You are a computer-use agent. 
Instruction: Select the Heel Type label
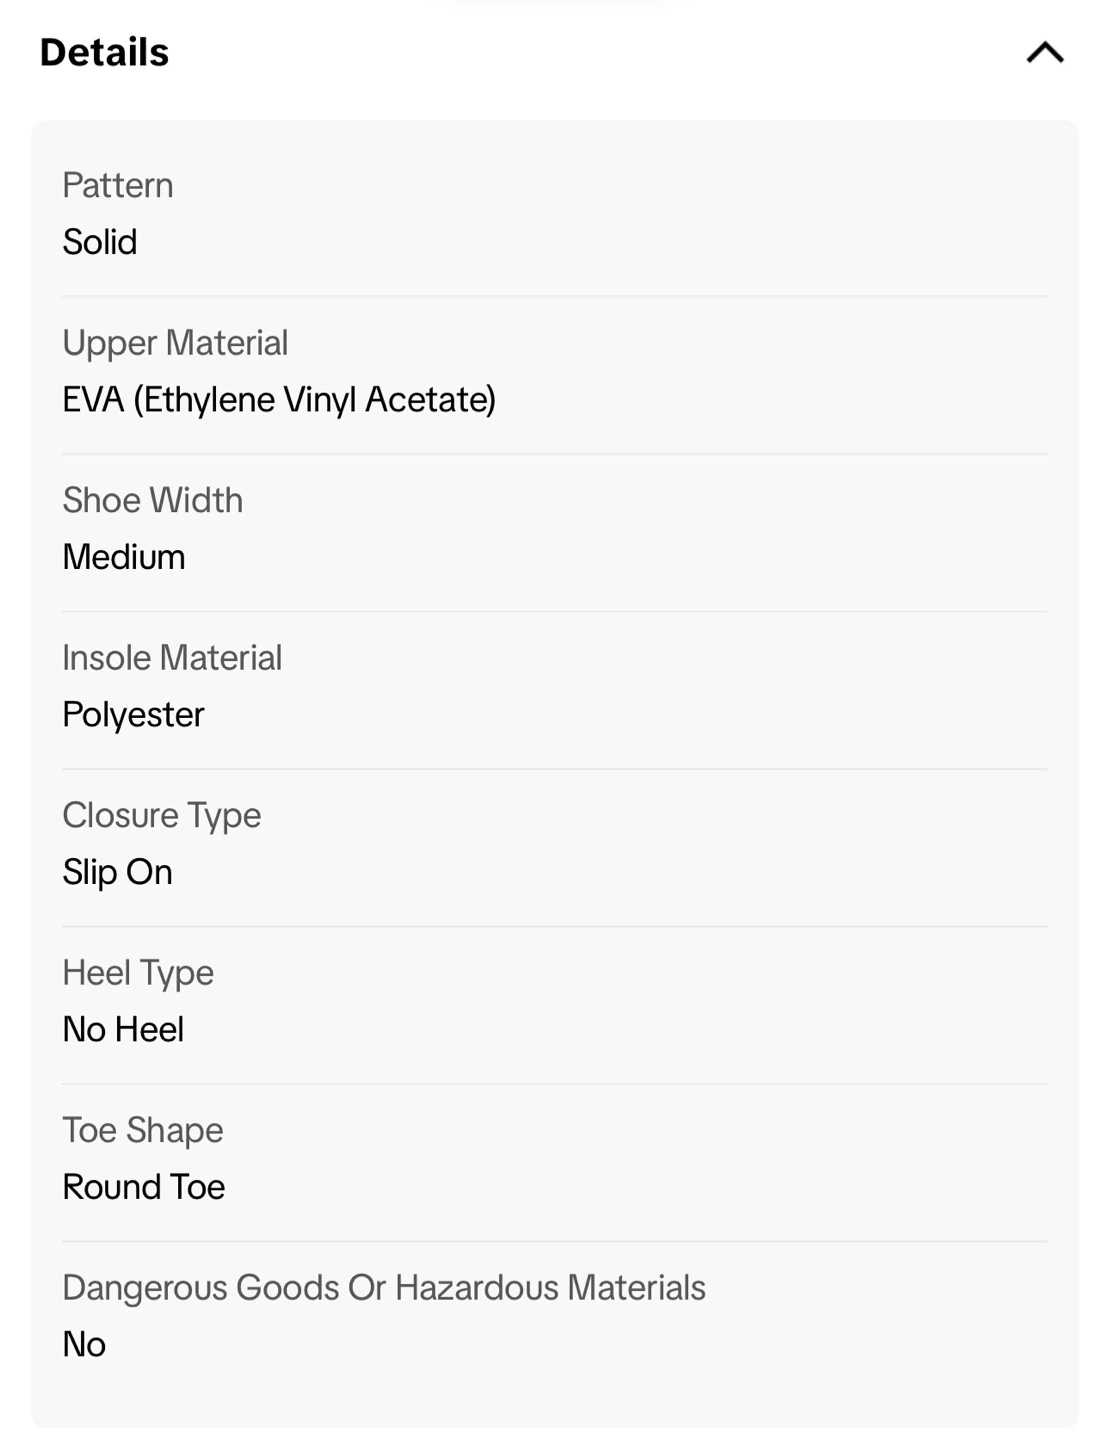138,972
